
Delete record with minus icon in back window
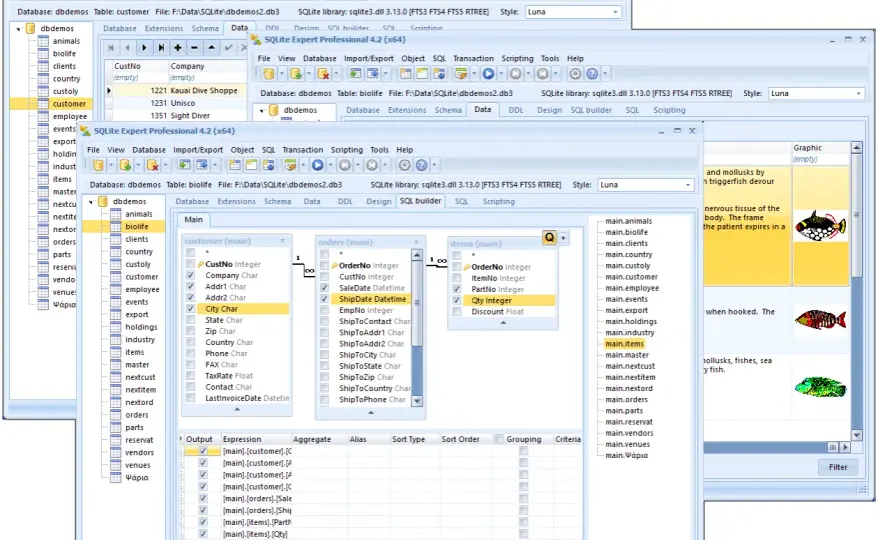pyautogui.click(x=194, y=48)
